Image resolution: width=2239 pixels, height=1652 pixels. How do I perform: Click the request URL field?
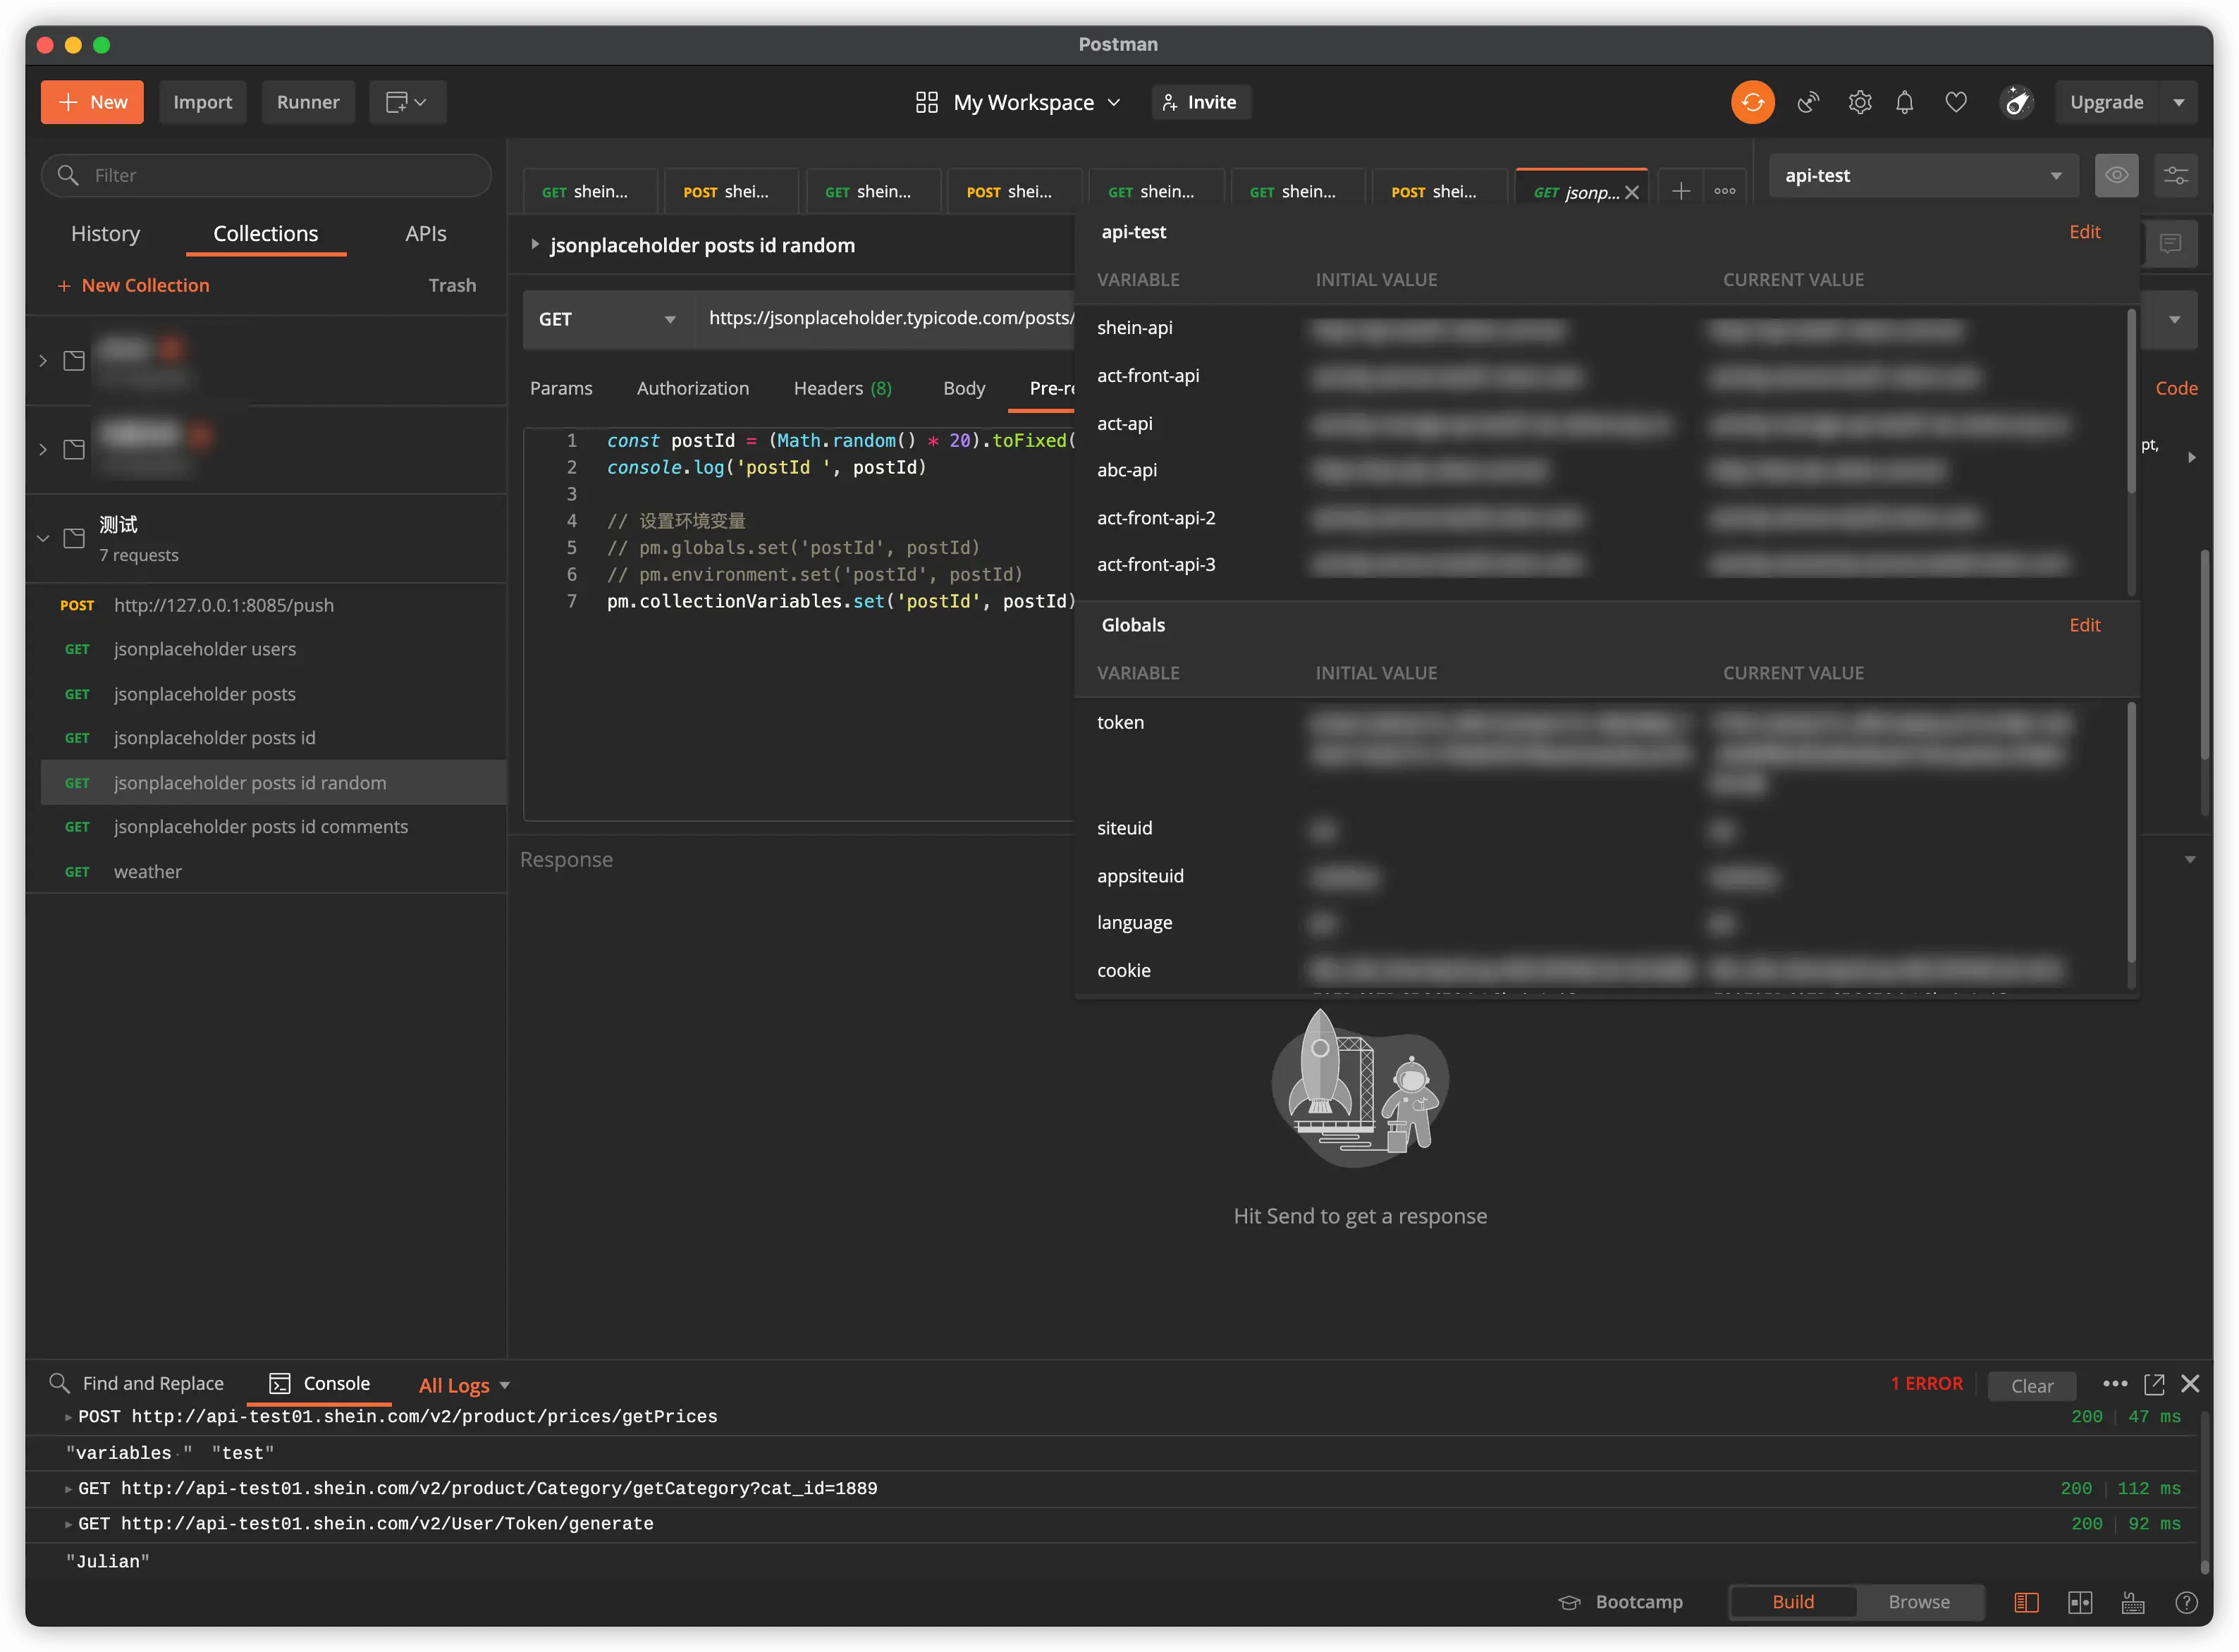click(x=885, y=319)
